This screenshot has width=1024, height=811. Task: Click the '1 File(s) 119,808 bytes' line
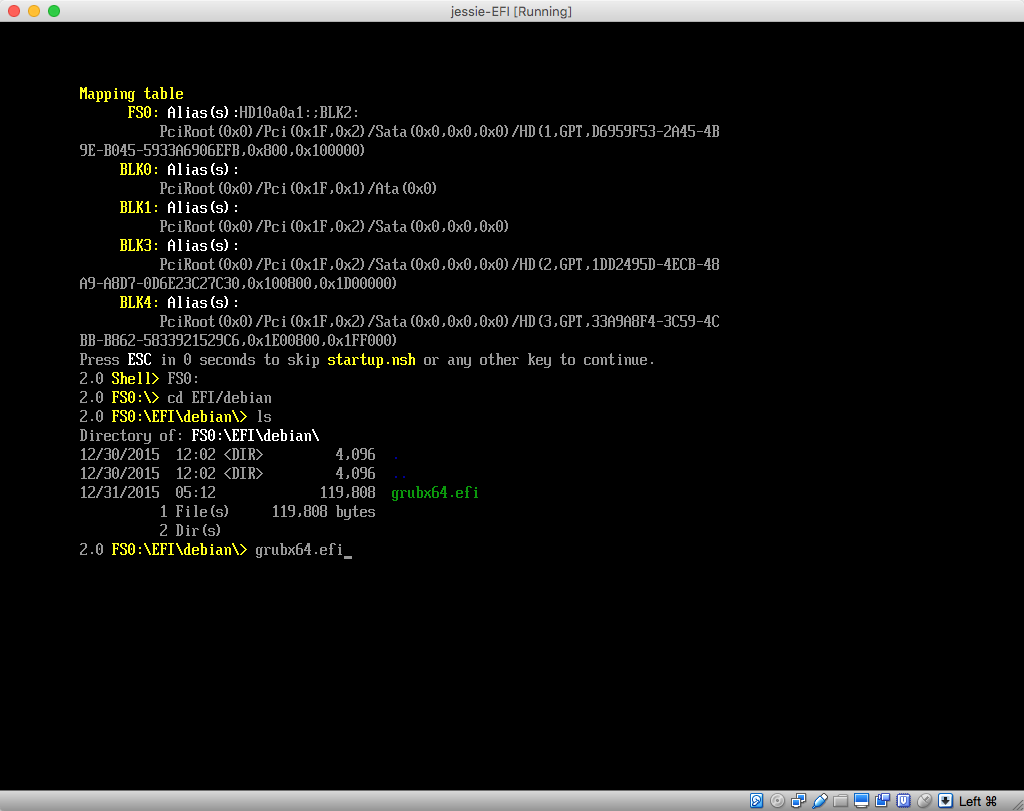click(268, 512)
